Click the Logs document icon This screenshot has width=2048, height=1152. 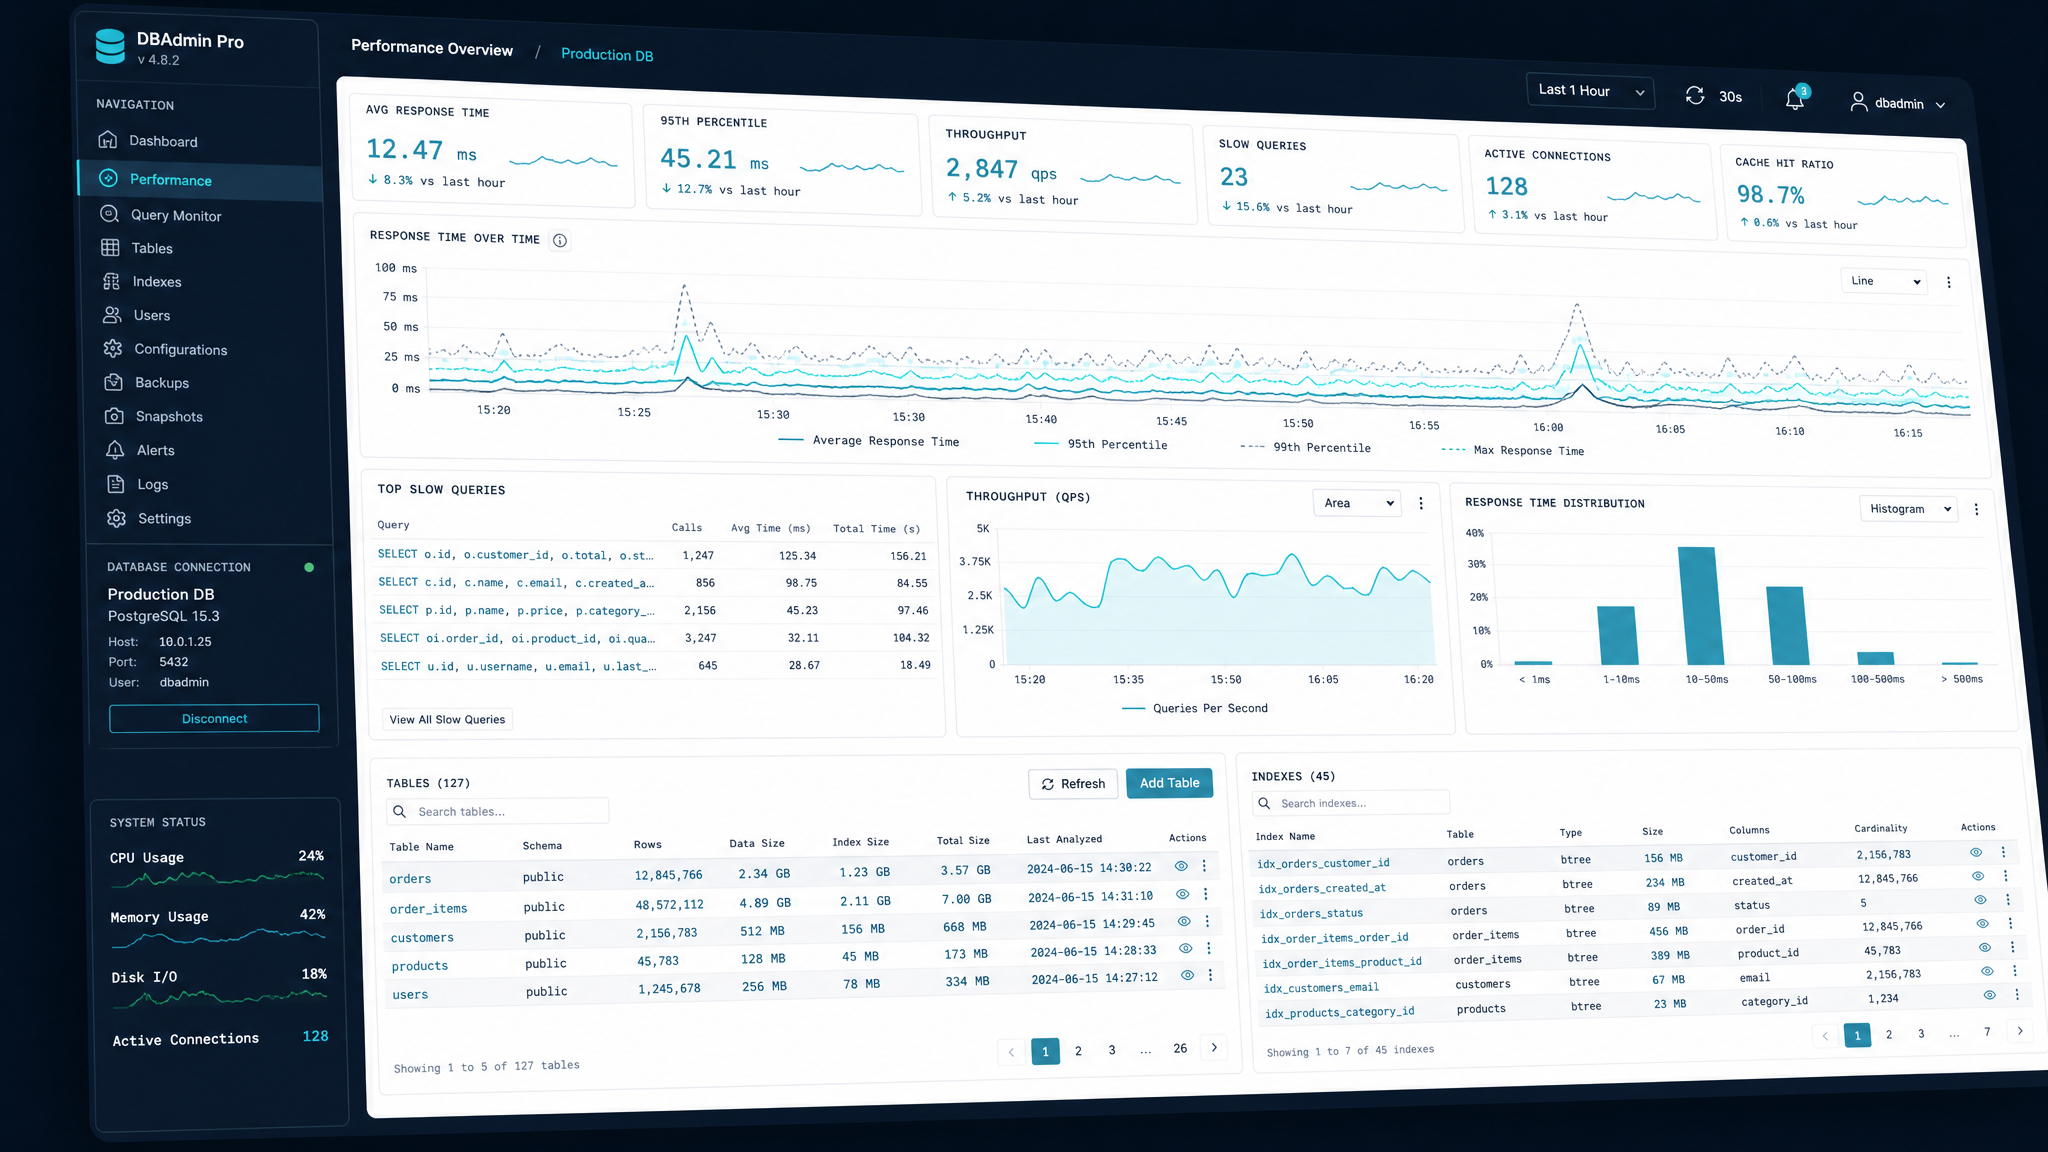coord(116,484)
